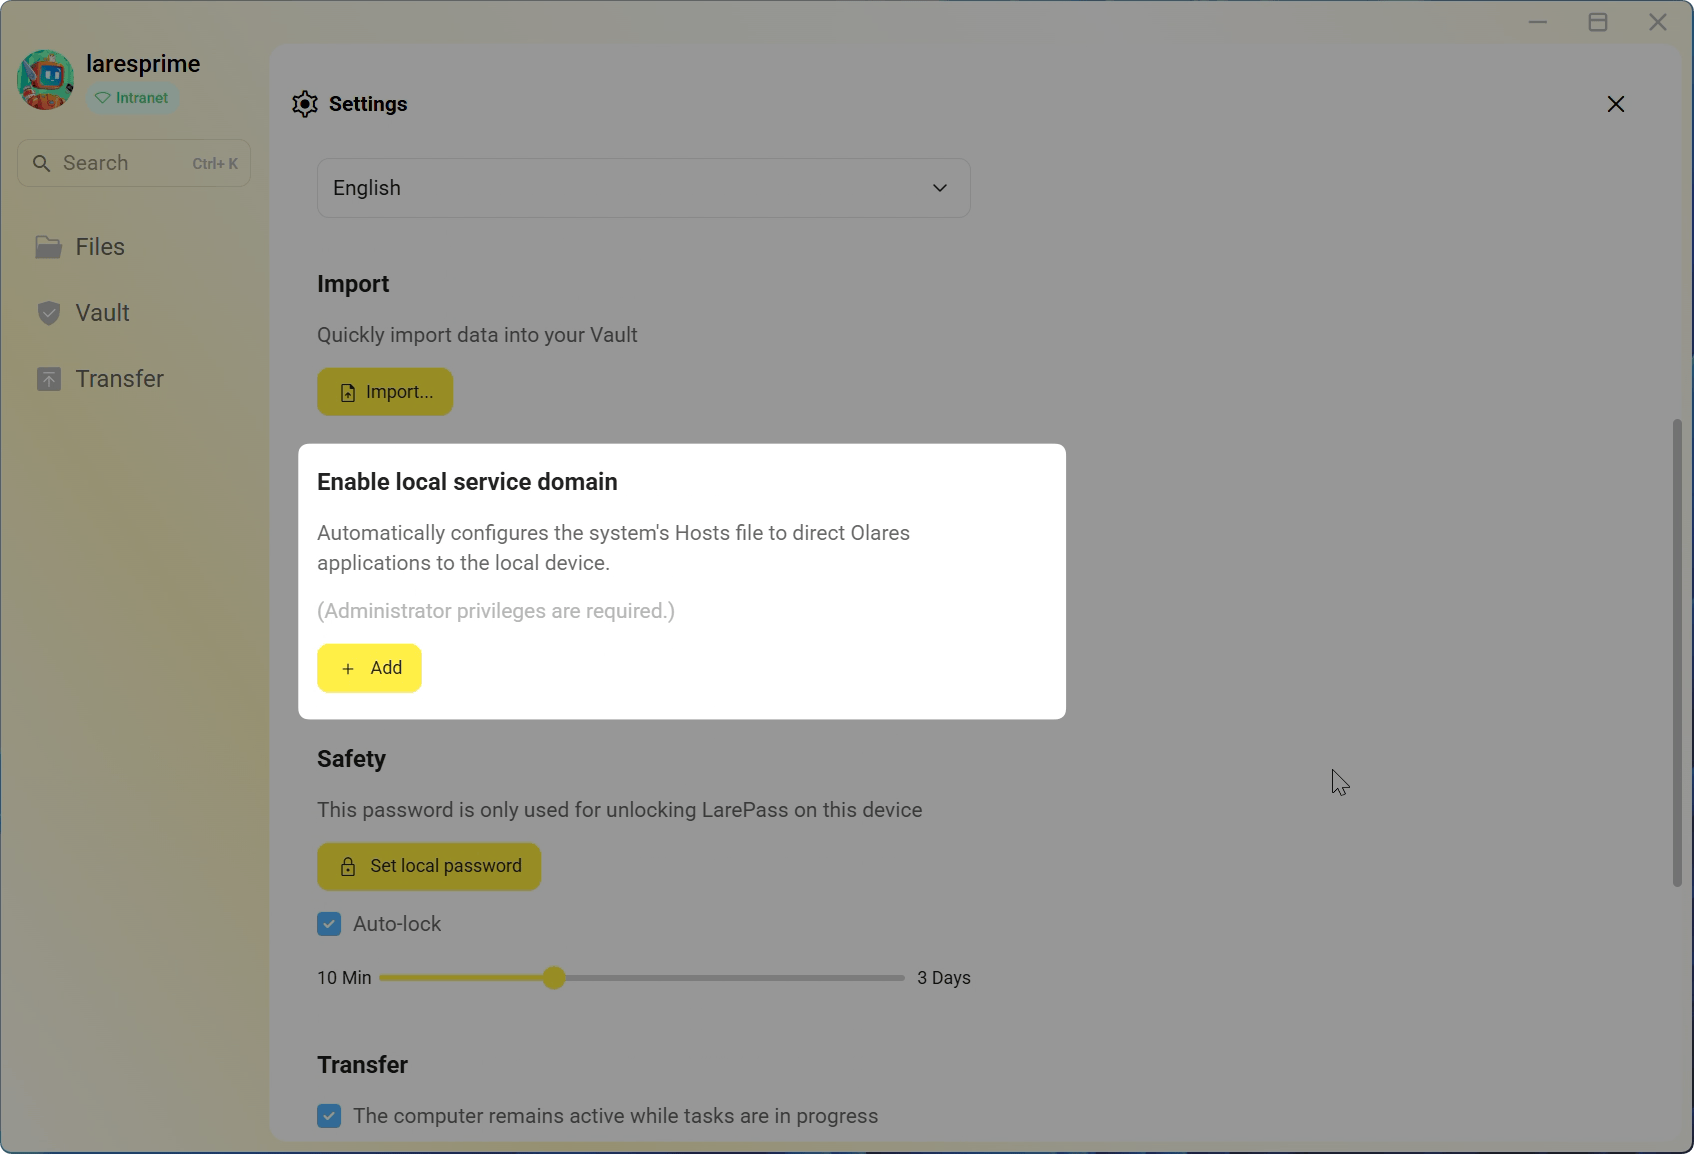Click the Auto-lock duration slider handle
The width and height of the screenshot is (1694, 1154).
pos(553,978)
